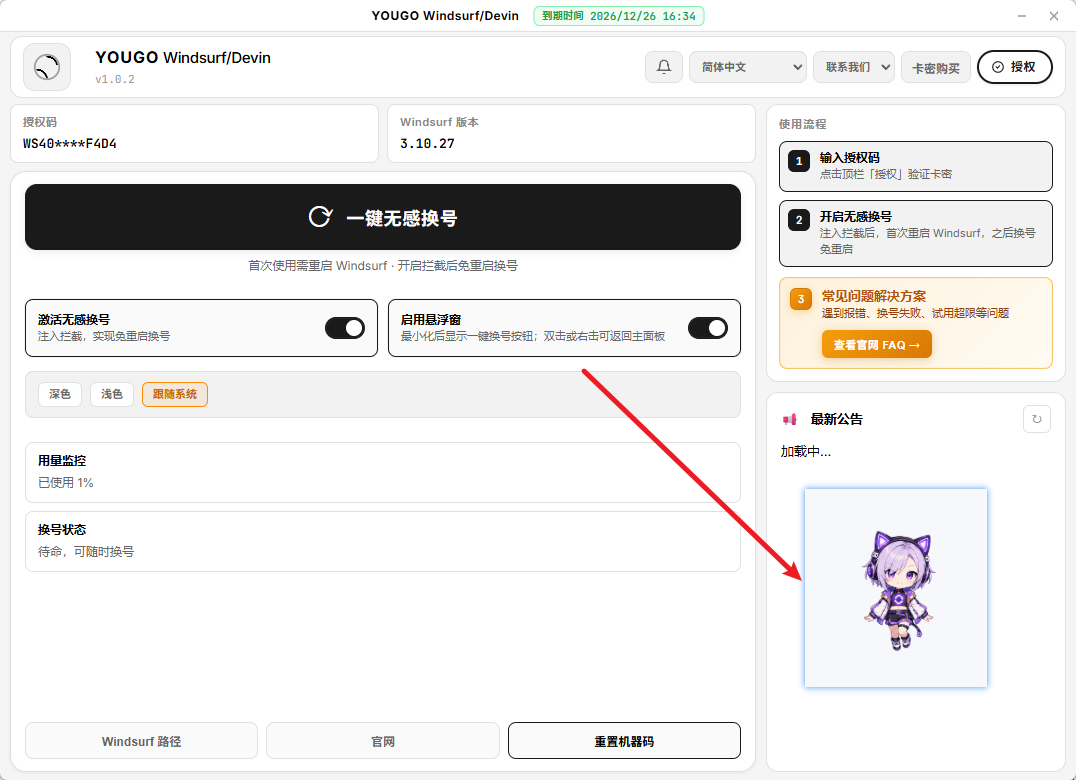Click the YOUGO app logo icon

47,67
